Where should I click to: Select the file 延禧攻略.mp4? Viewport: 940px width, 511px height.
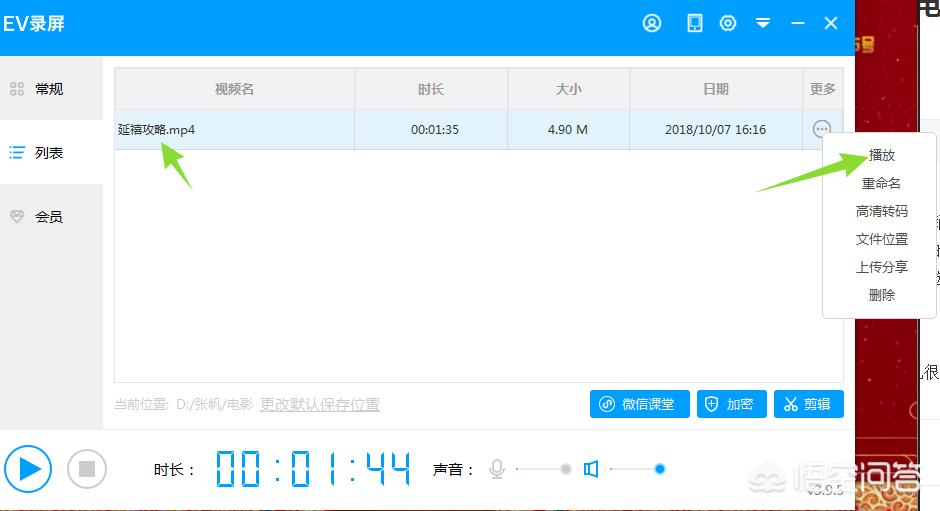tap(156, 130)
